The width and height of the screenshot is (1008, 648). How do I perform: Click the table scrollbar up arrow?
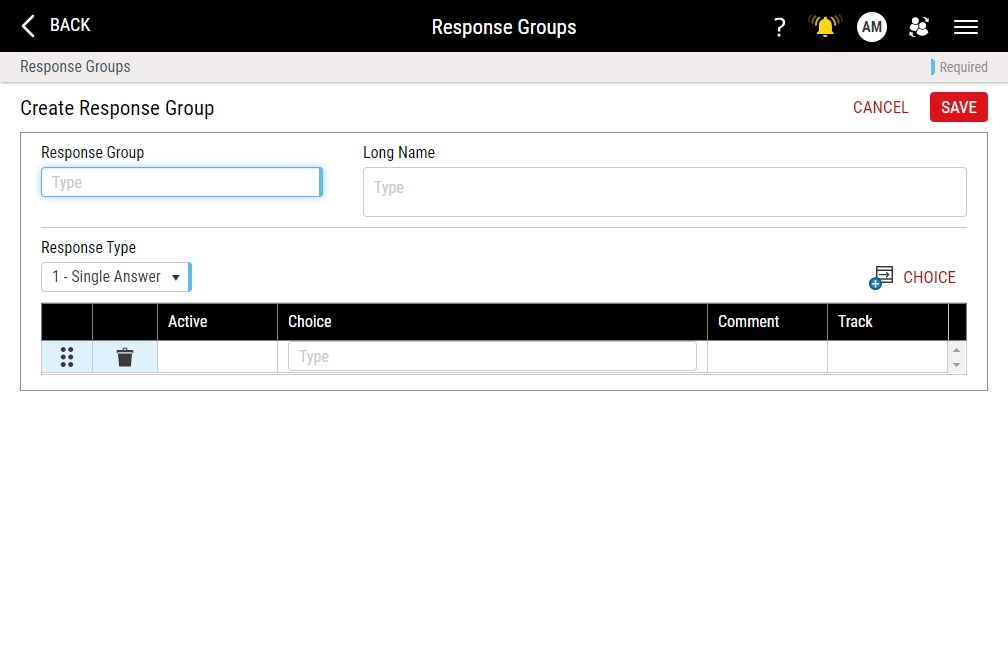coord(957,350)
